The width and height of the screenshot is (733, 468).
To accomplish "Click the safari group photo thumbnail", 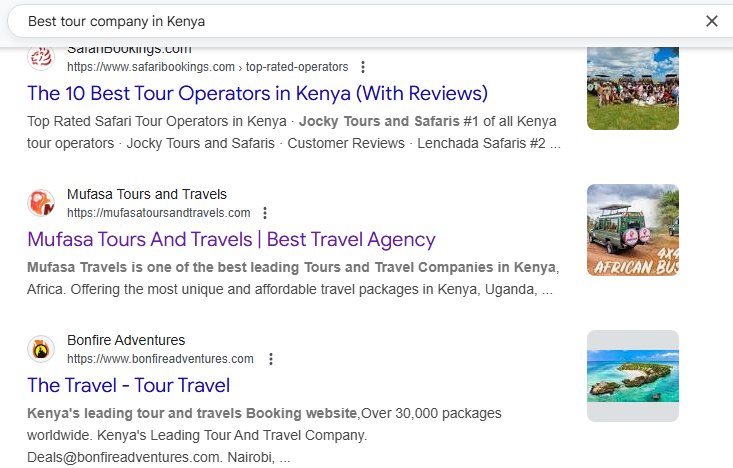I will [633, 86].
